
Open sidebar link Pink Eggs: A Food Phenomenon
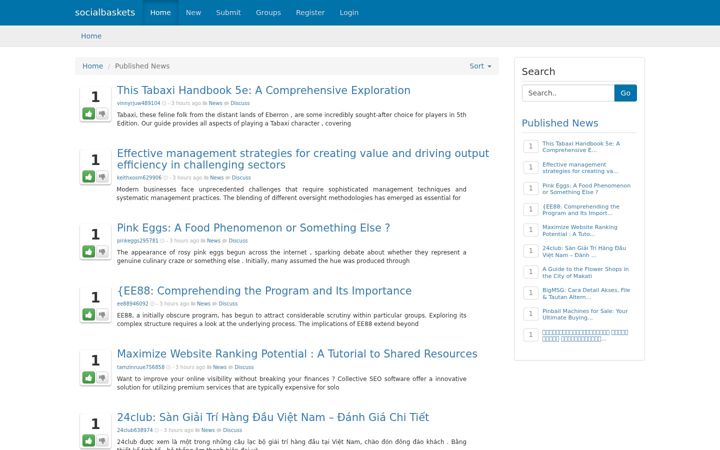point(586,189)
